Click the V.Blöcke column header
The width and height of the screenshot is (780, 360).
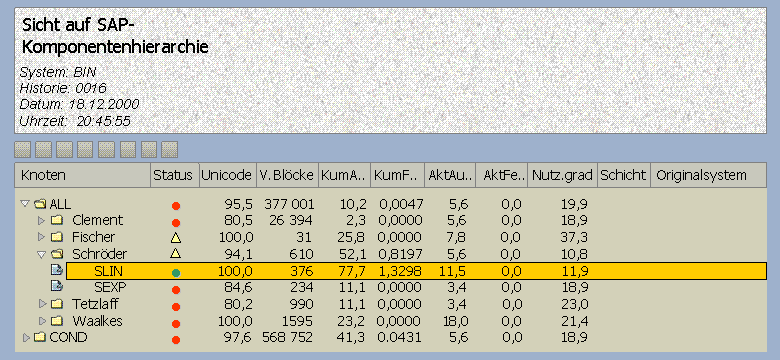coord(287,175)
